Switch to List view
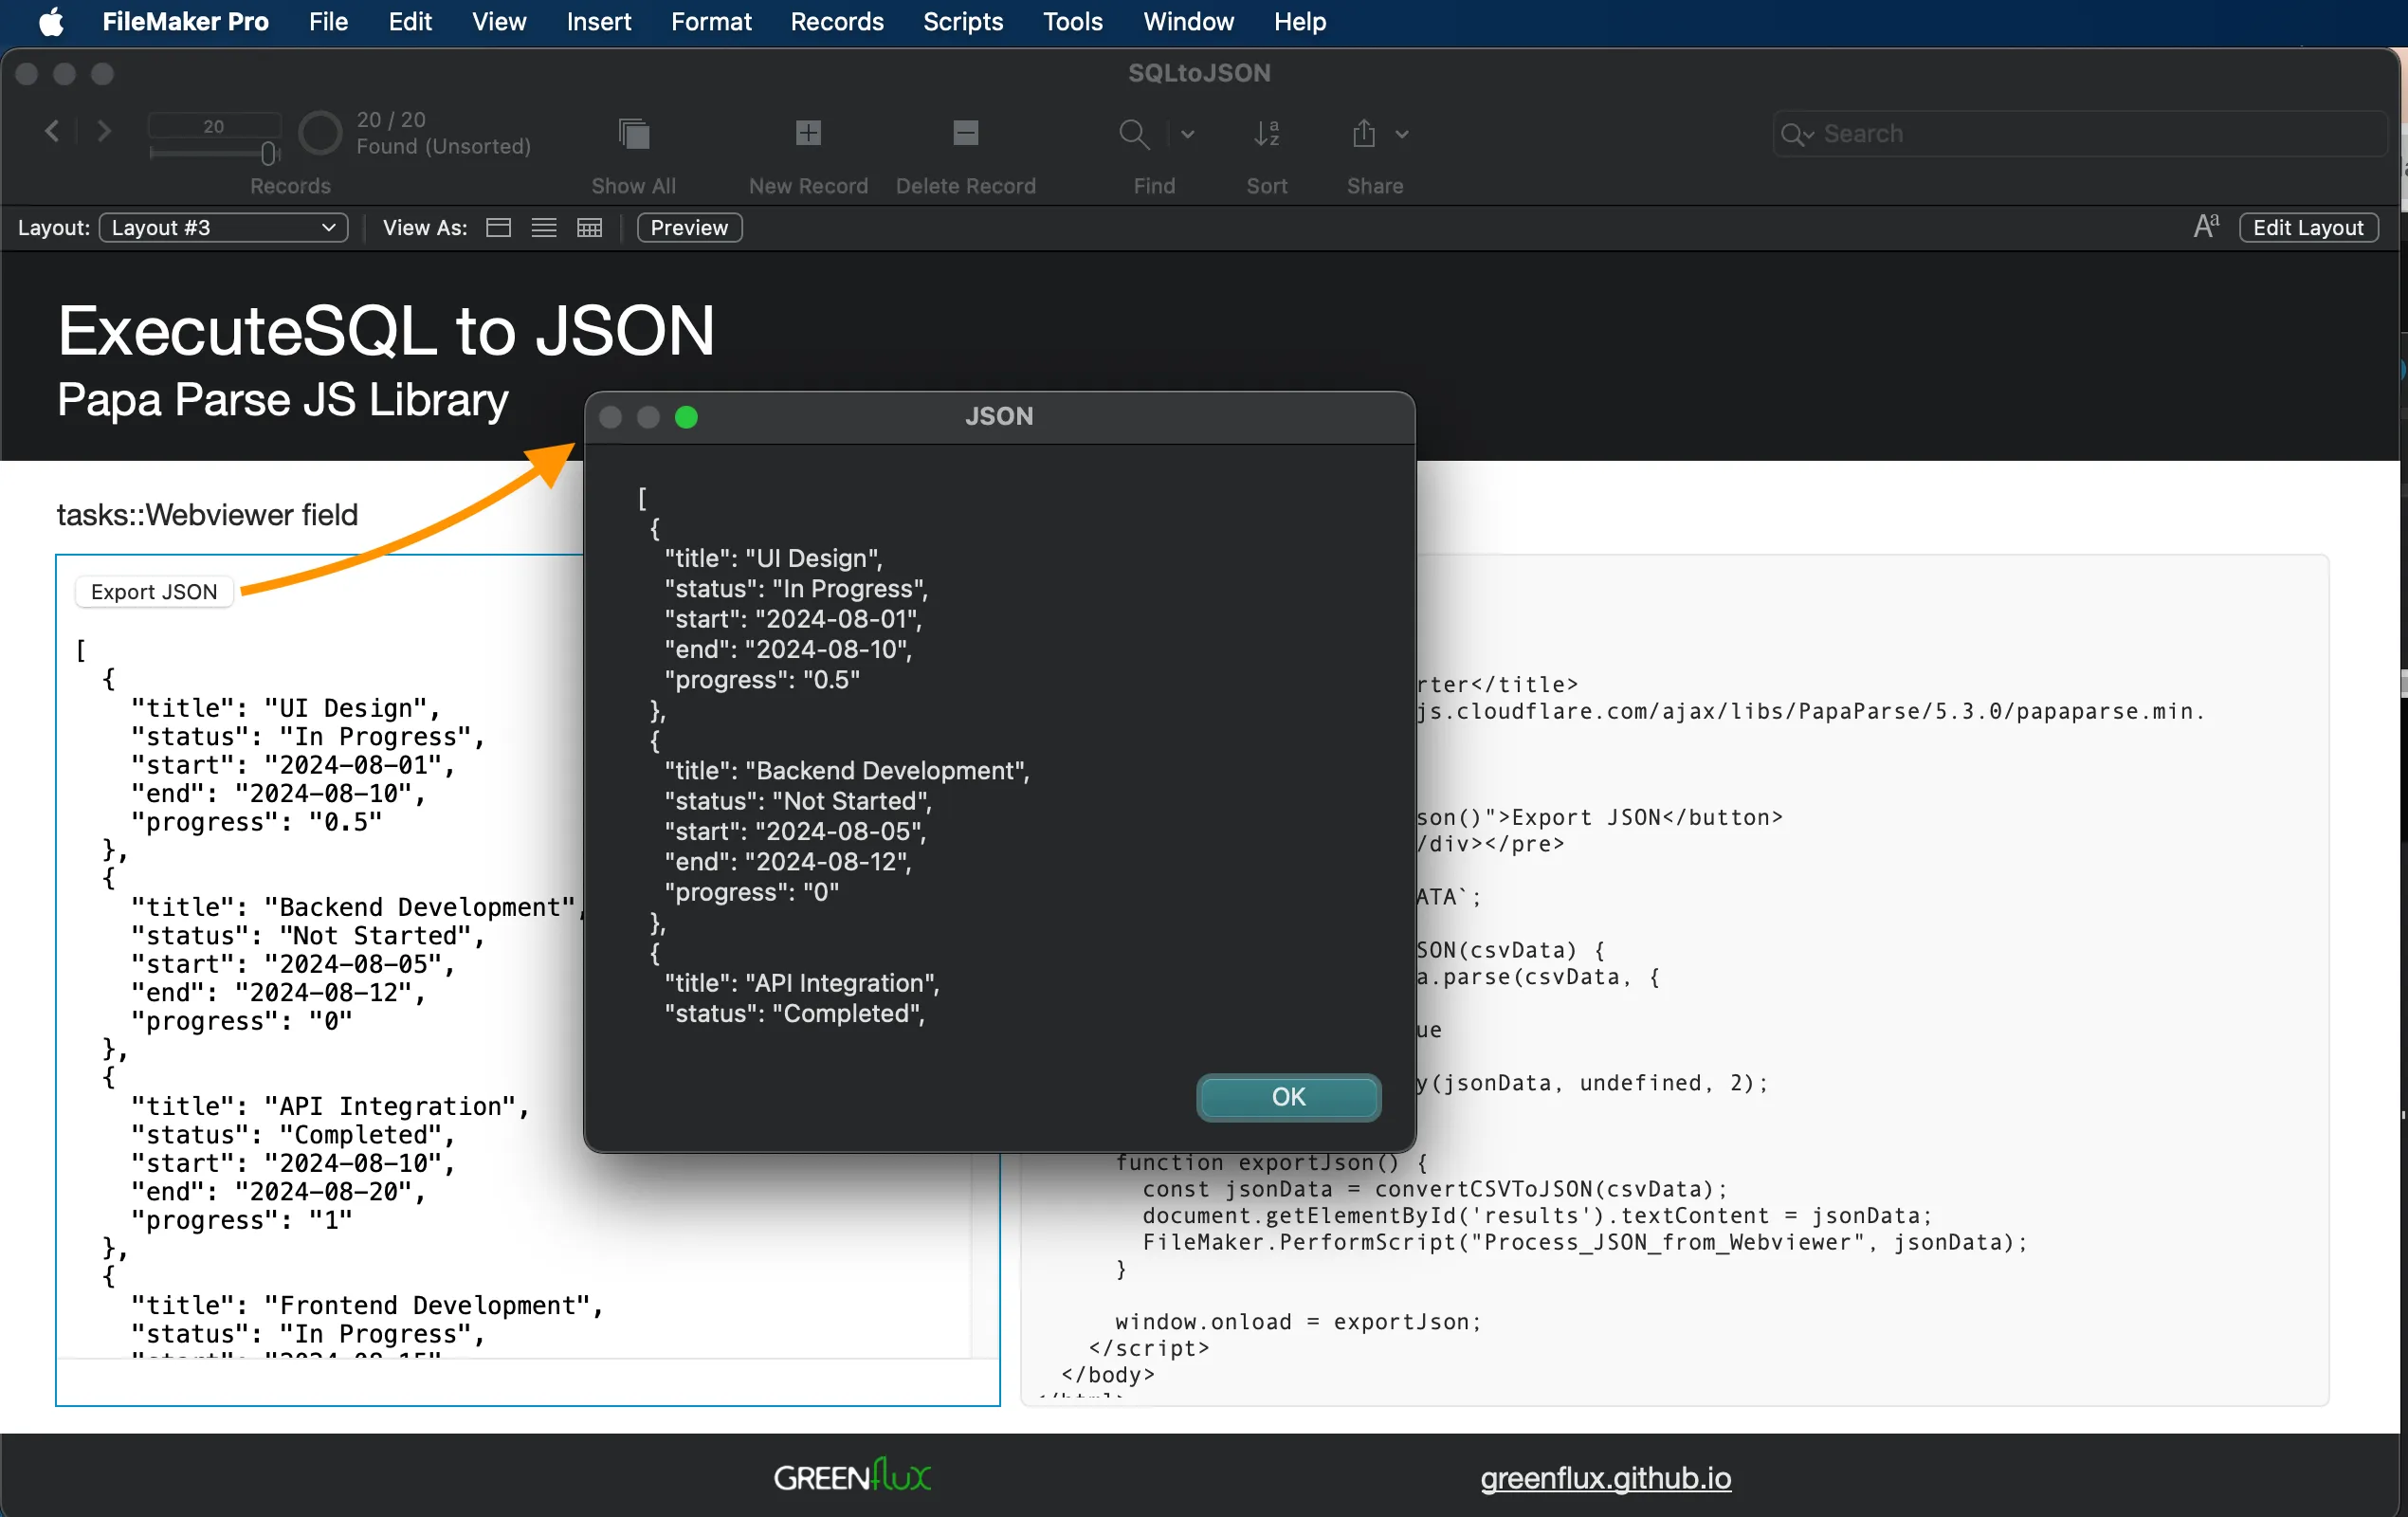Image resolution: width=2408 pixels, height=1517 pixels. pos(544,228)
